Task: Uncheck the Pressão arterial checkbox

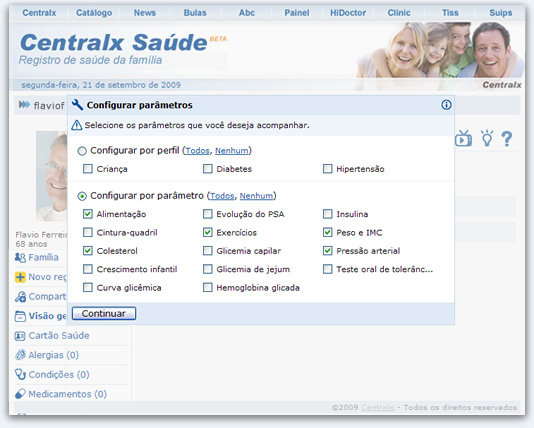Action: [327, 251]
